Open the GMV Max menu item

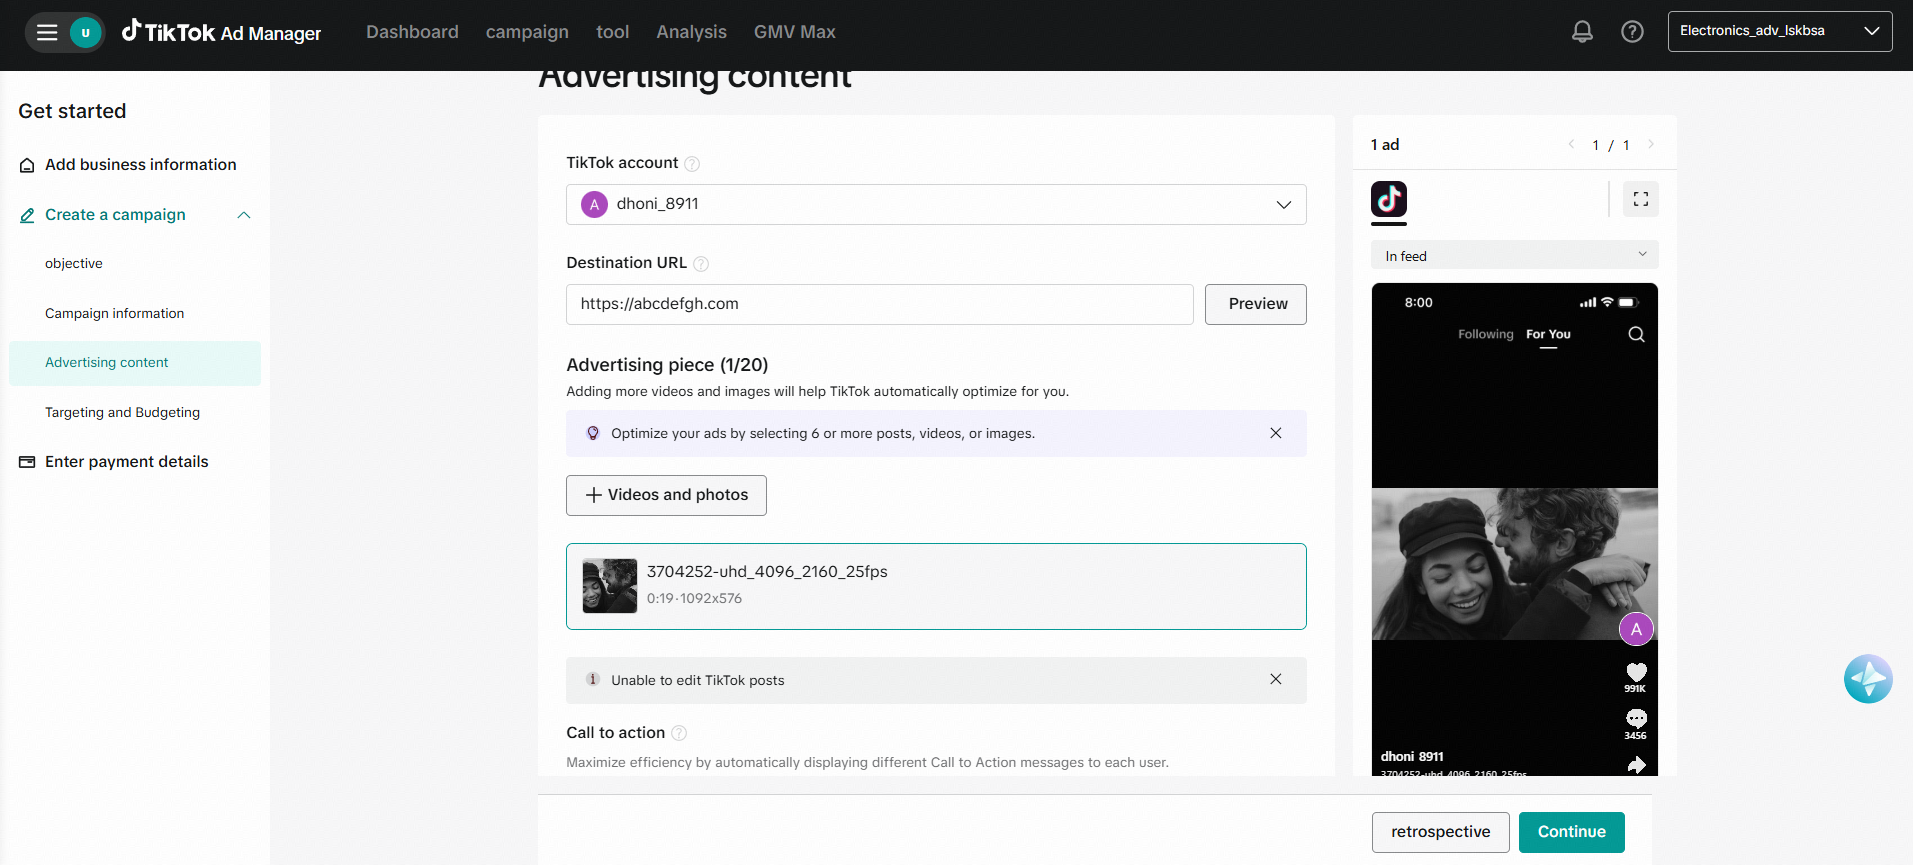[794, 32]
